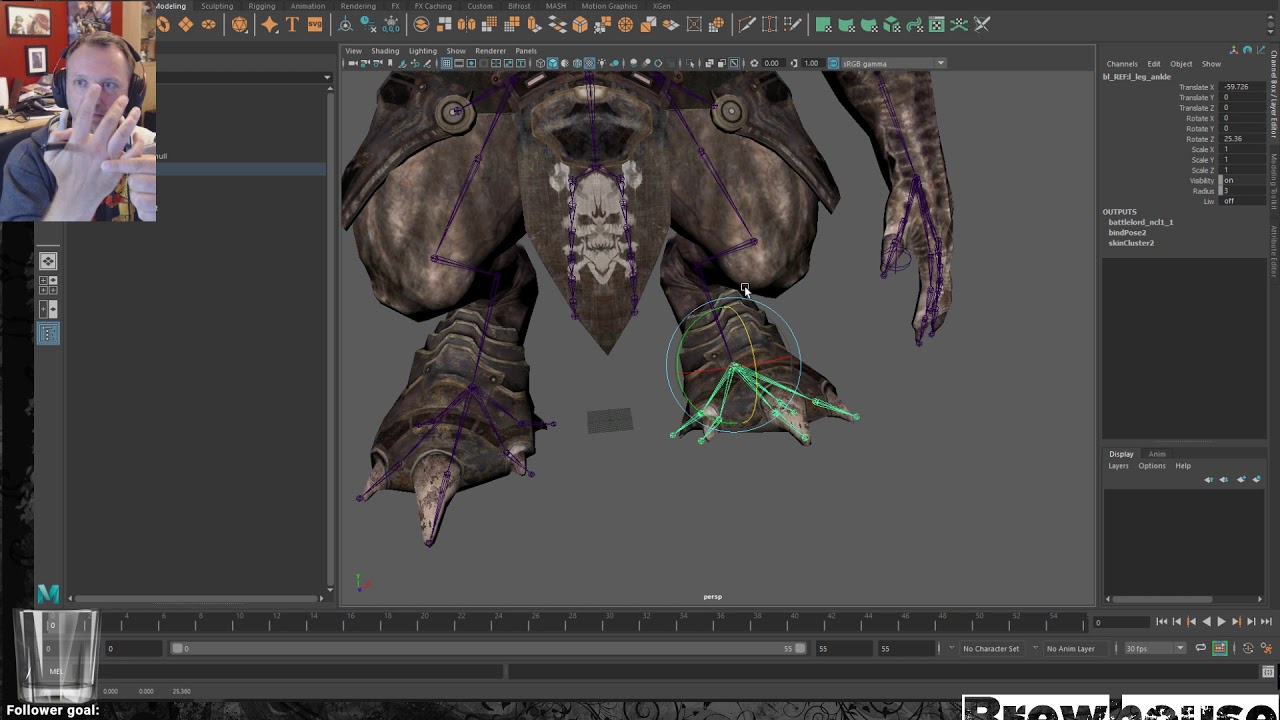Open the sRGB gamma view transform dropdown
1280x720 pixels.
(893, 63)
